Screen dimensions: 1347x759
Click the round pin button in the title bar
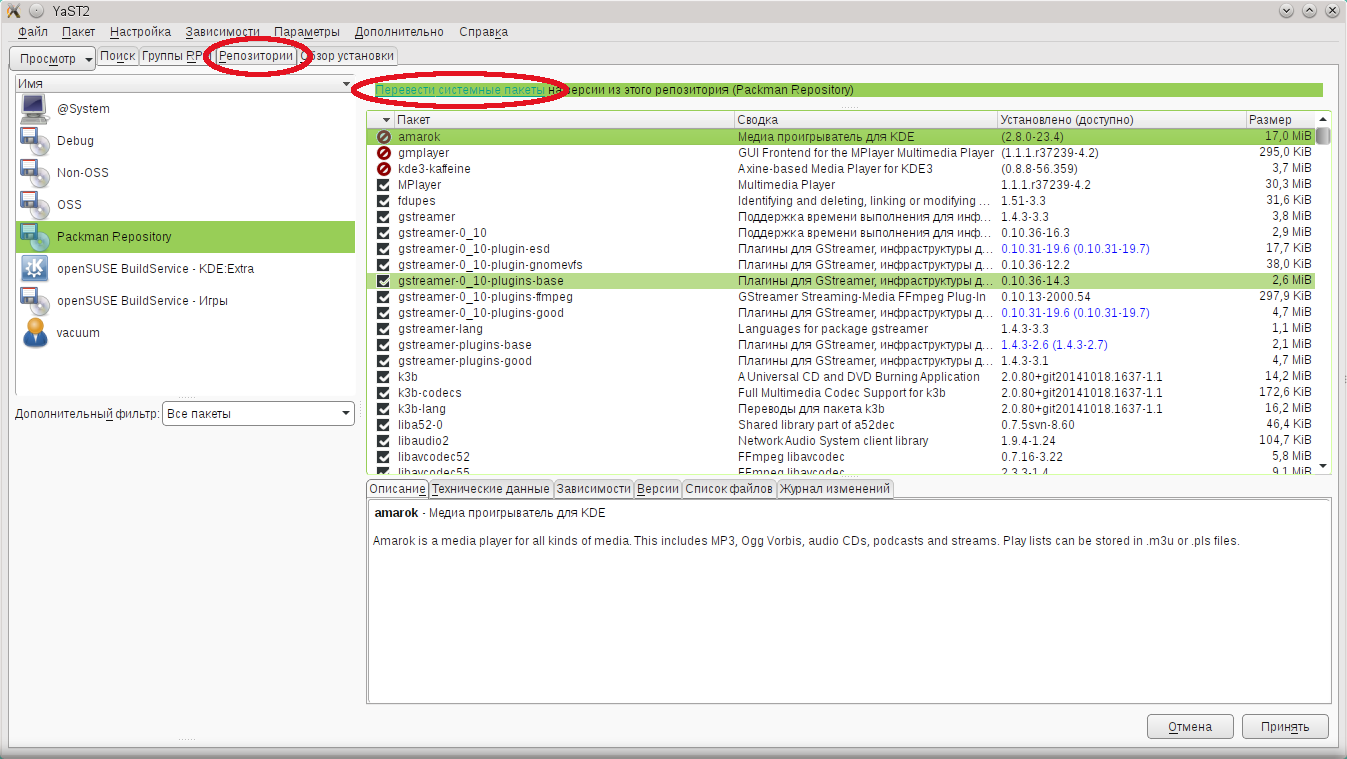[37, 11]
